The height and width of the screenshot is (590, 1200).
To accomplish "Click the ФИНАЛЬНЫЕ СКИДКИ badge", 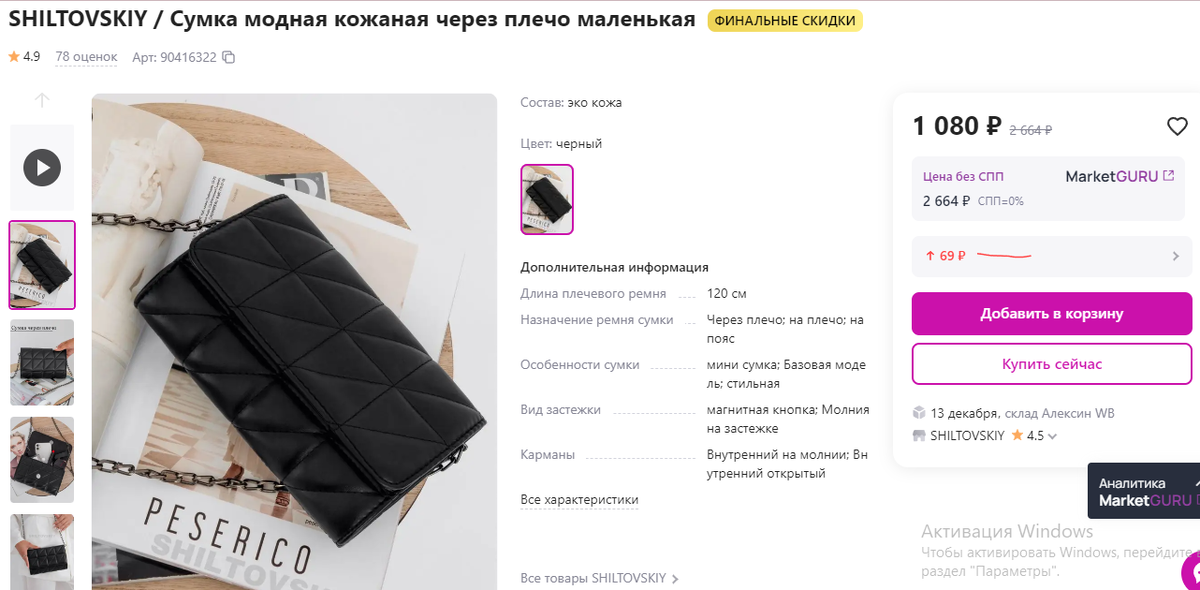I will (x=785, y=21).
